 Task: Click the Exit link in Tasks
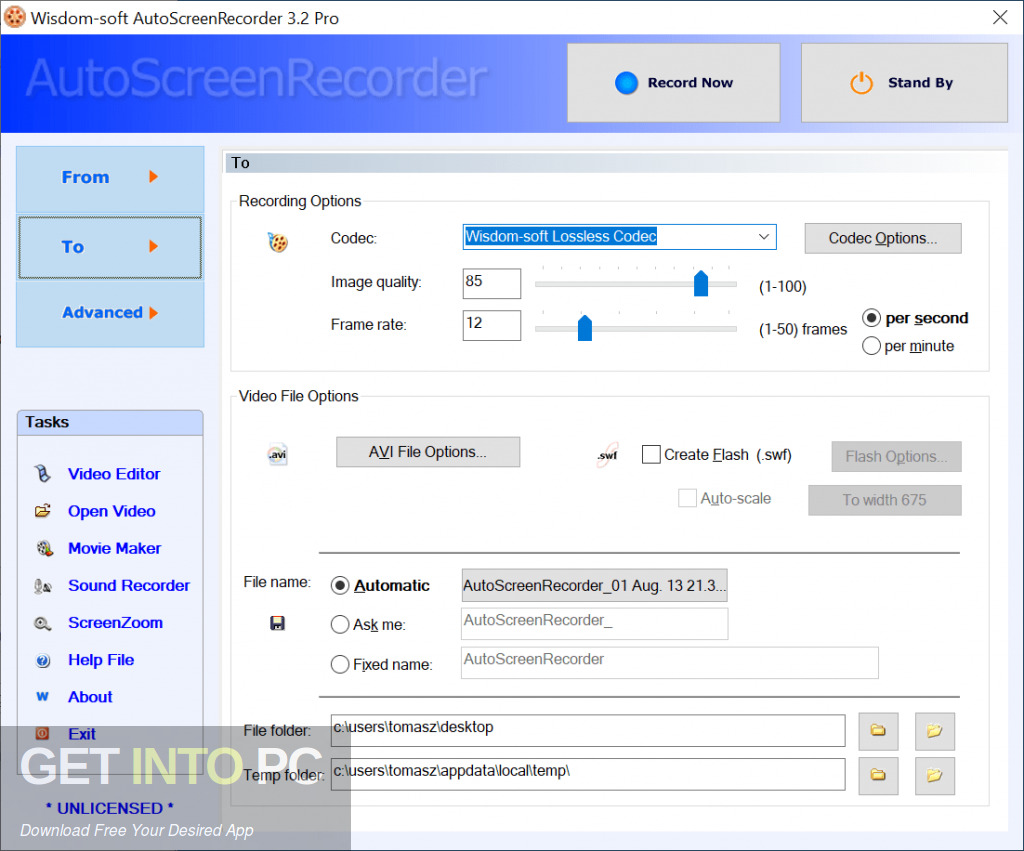pyautogui.click(x=82, y=734)
